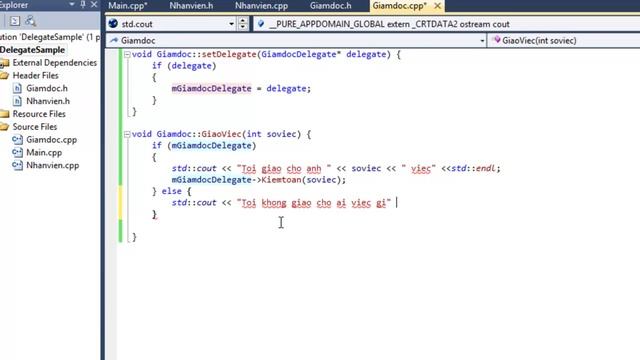The height and width of the screenshot is (360, 640).
Task: Select the External Dependencies folder
Action: click(54, 62)
